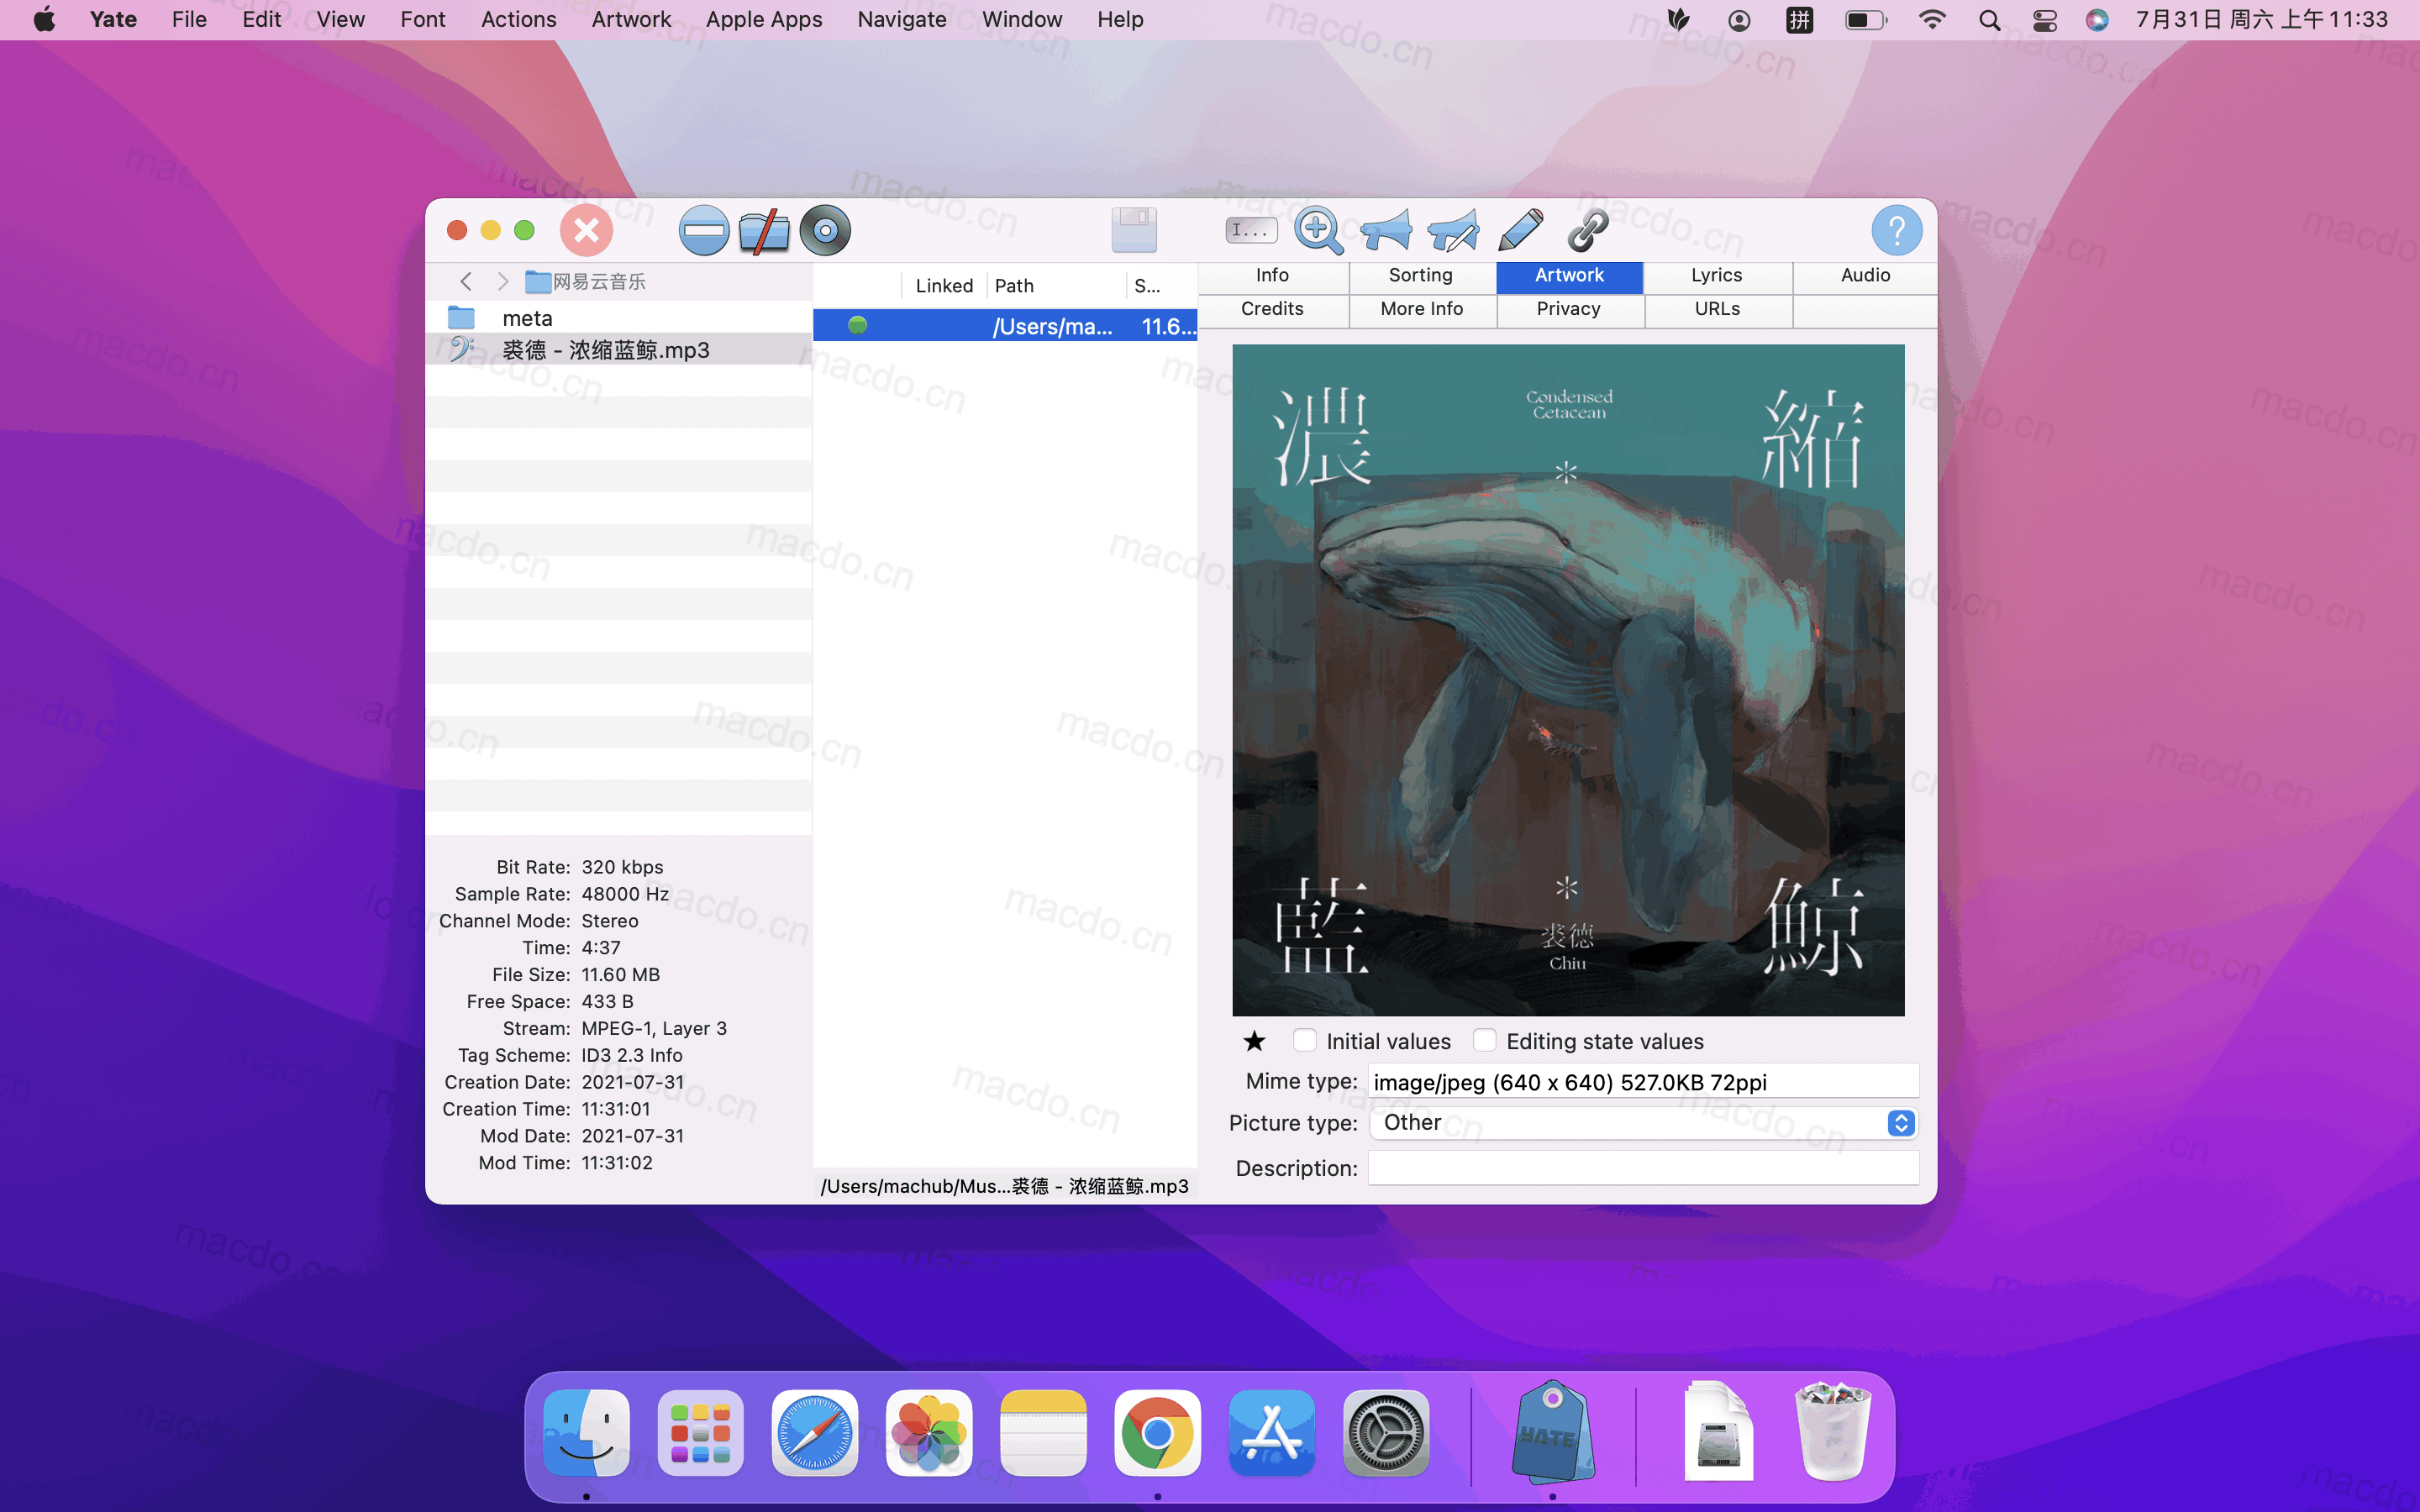Sort by the Linked column header
The height and width of the screenshot is (1512, 2420).
(x=943, y=286)
